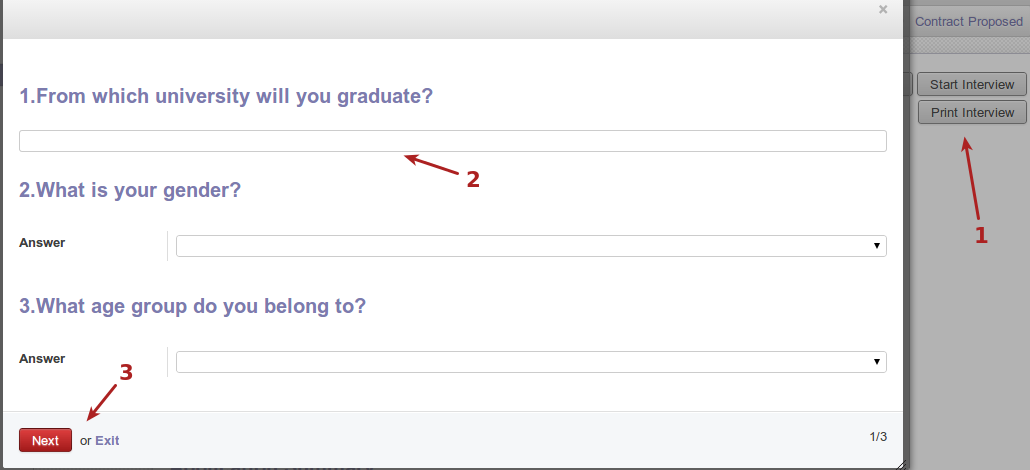This screenshot has height=470, width=1030.
Task: Click the 1/3 page indicator
Action: pyautogui.click(x=878, y=437)
